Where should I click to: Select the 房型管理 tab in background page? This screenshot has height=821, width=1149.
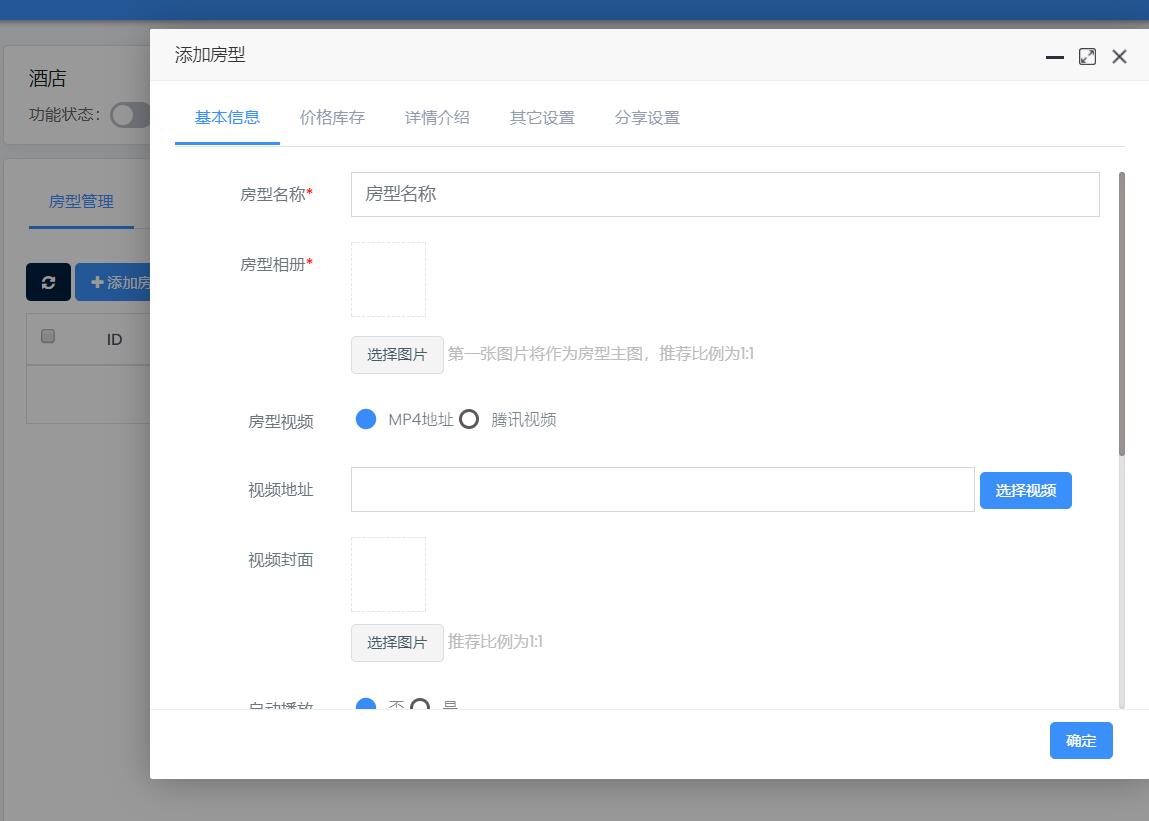(x=81, y=202)
